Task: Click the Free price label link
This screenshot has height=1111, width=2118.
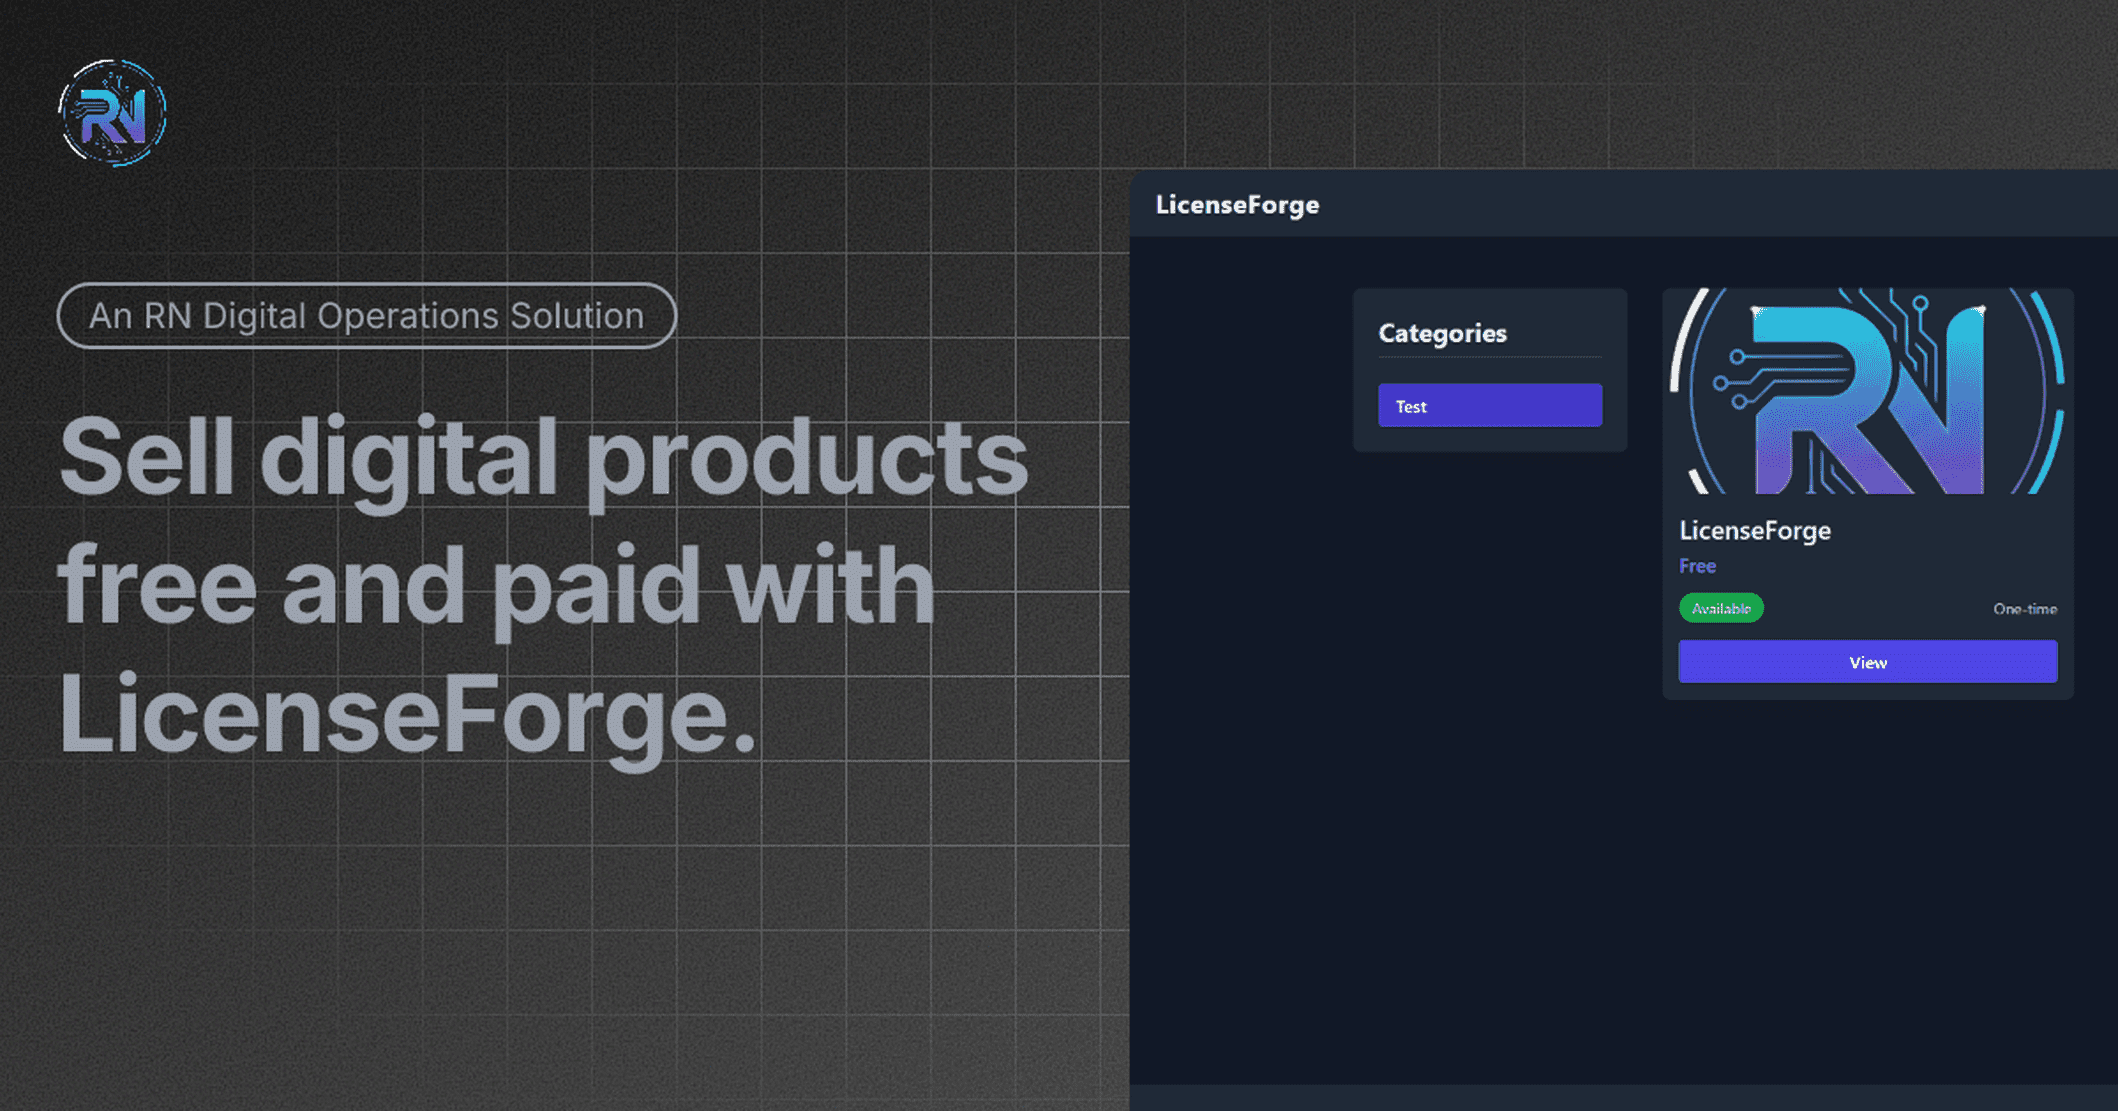Action: click(x=1697, y=566)
